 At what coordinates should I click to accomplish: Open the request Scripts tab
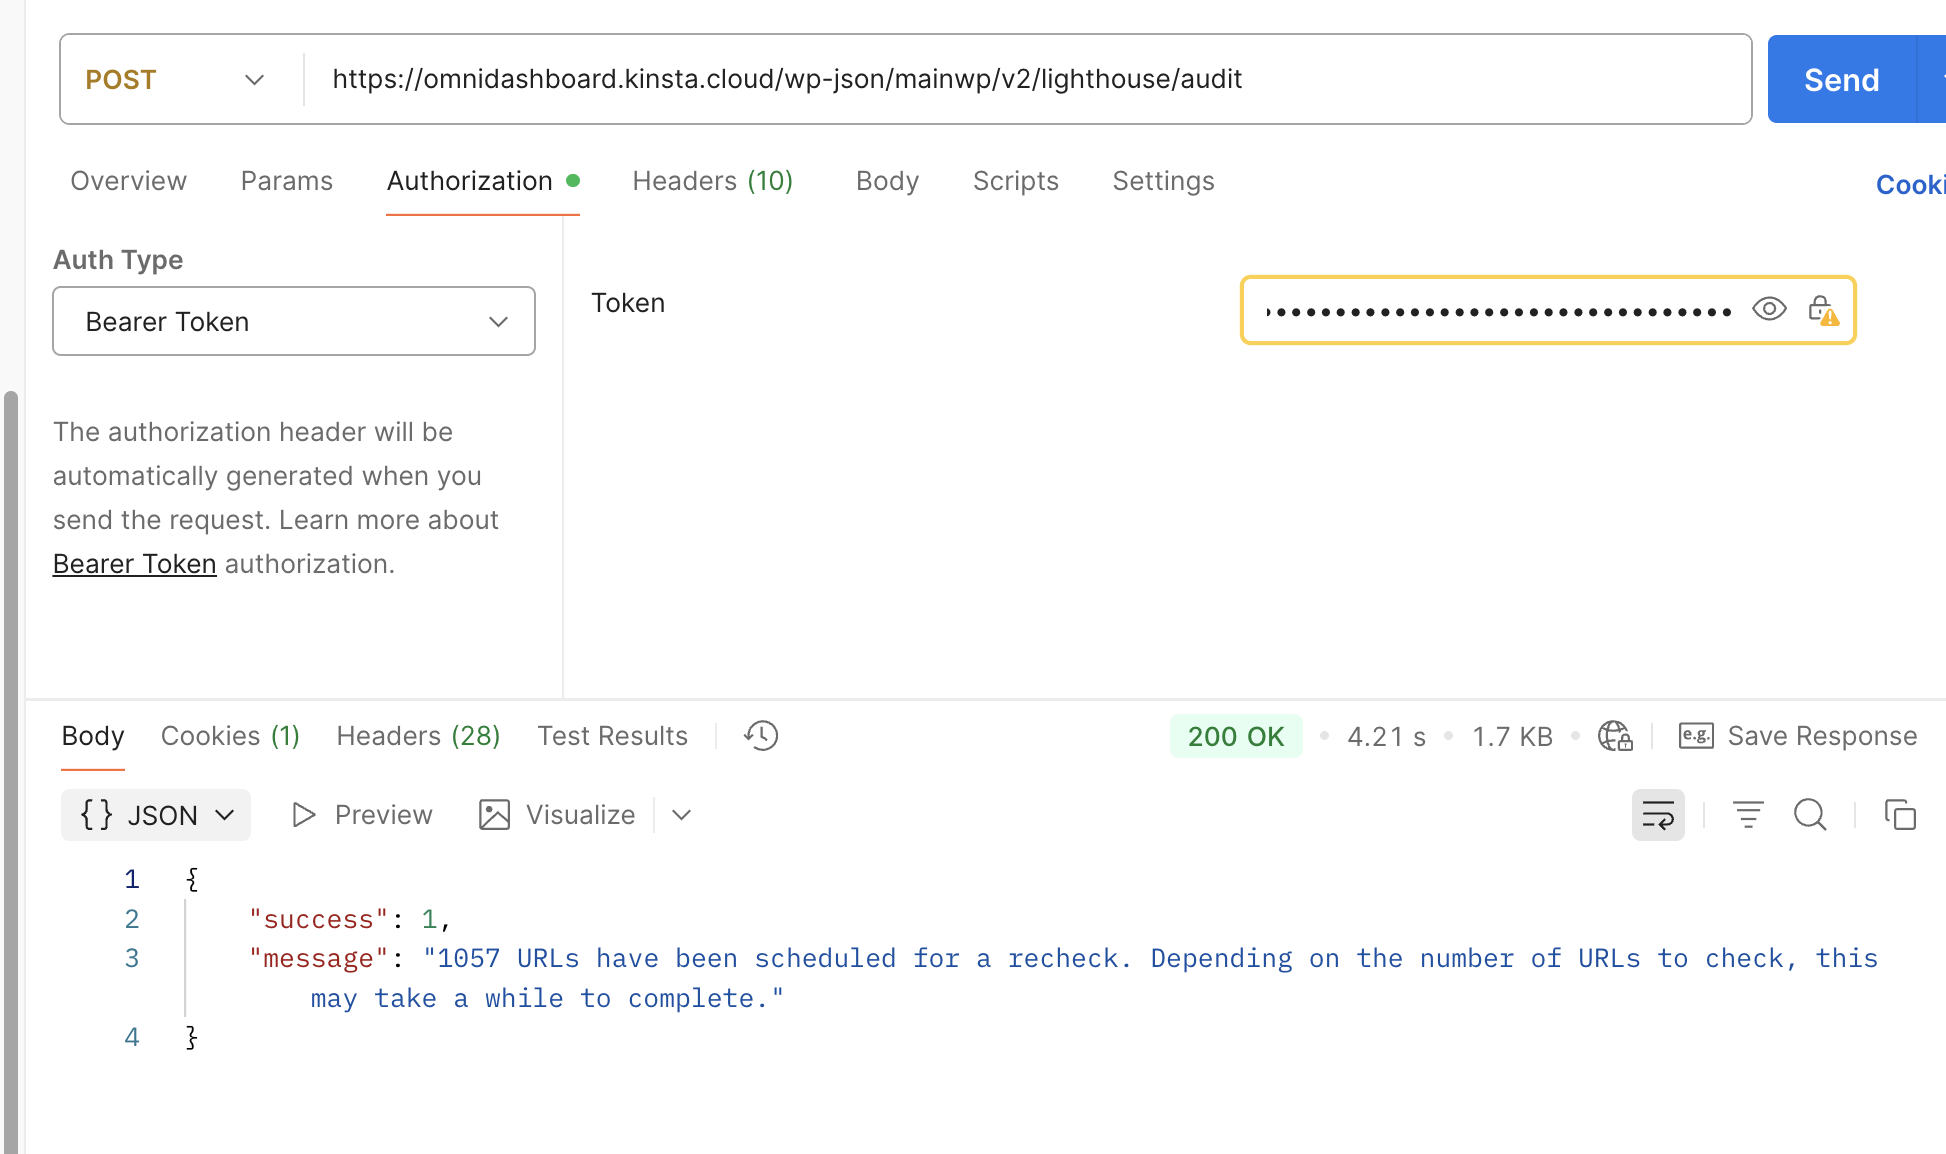click(x=1015, y=181)
